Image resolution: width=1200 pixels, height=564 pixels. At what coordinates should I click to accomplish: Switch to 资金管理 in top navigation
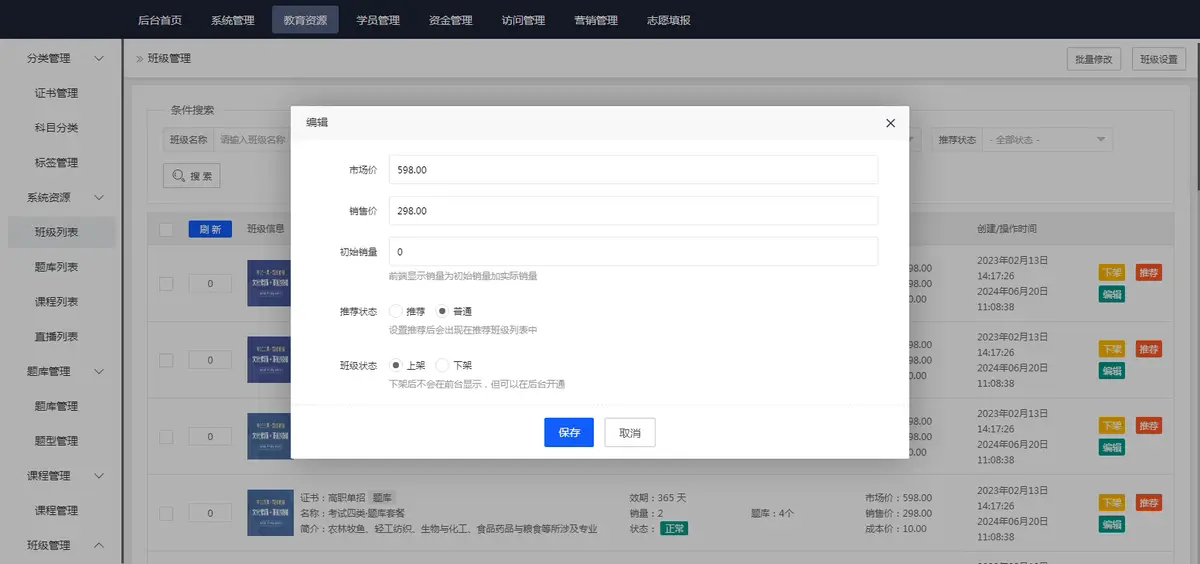(450, 20)
